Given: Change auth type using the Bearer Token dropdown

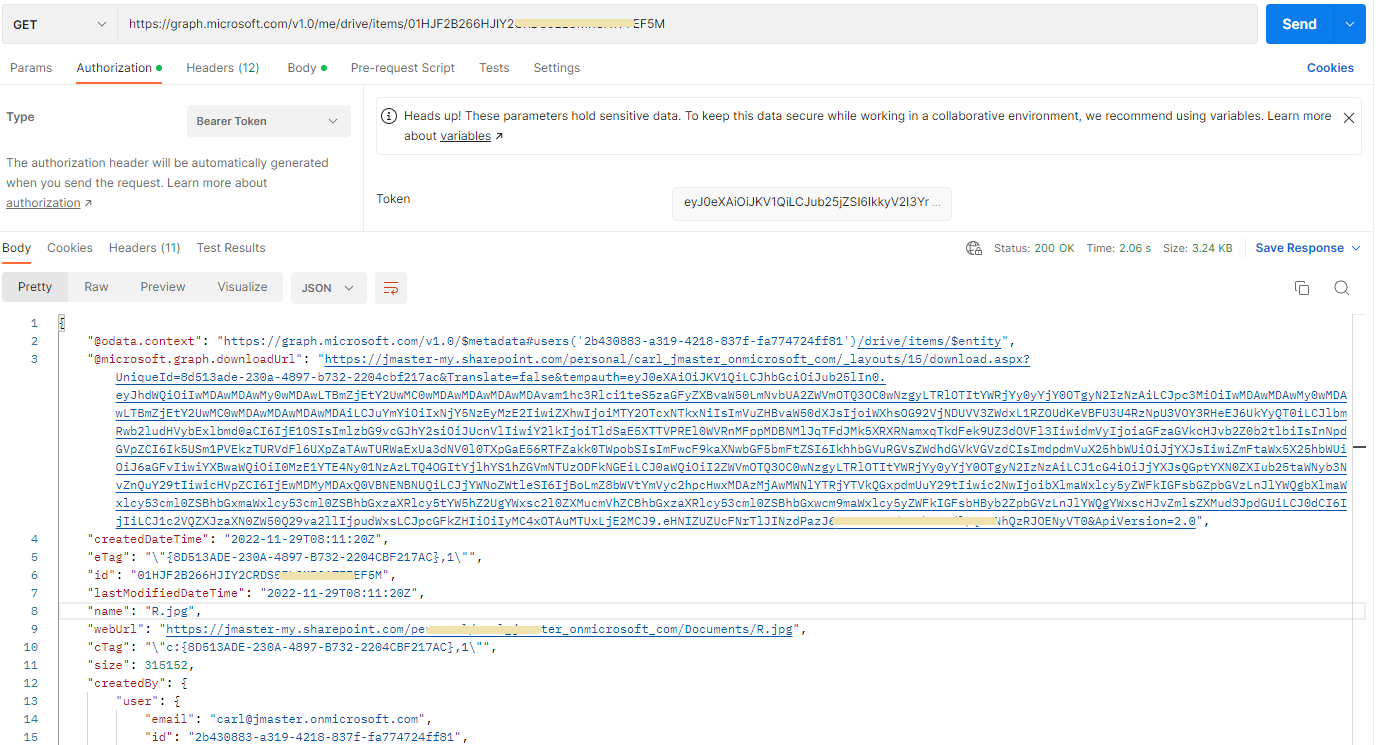Looking at the screenshot, I should coord(268,120).
